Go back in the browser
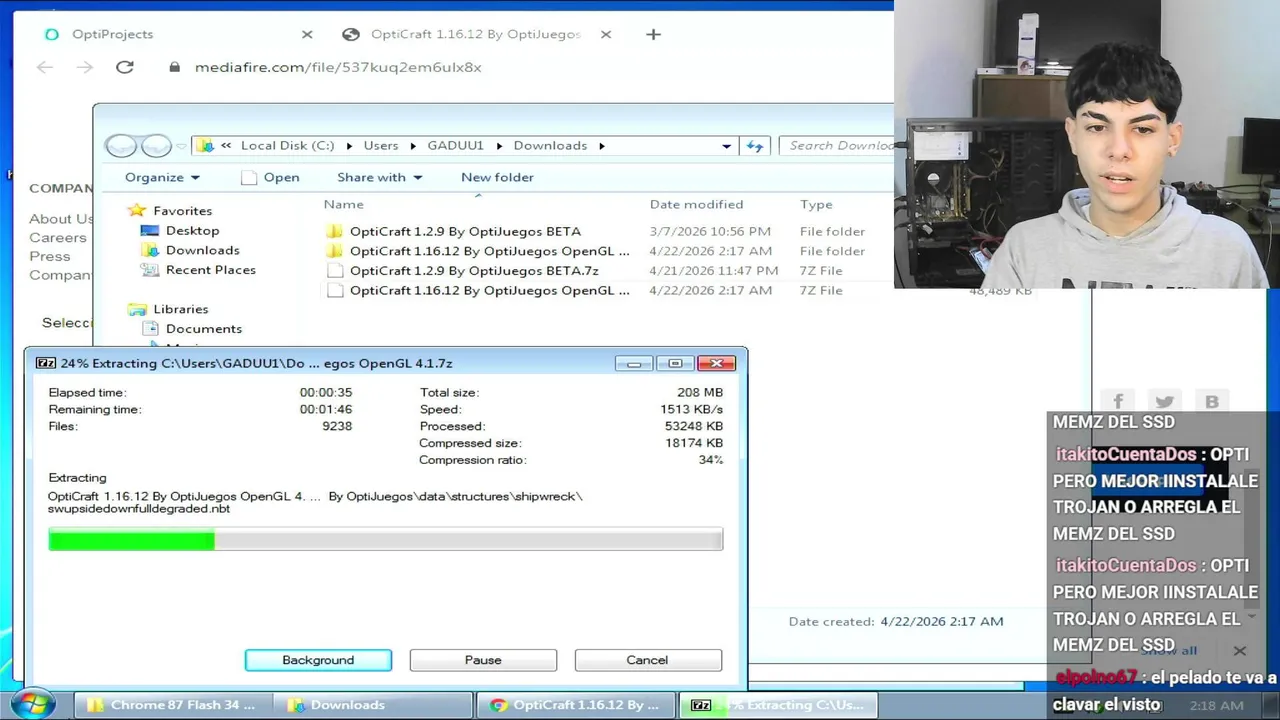Image resolution: width=1280 pixels, height=720 pixels. [x=44, y=67]
